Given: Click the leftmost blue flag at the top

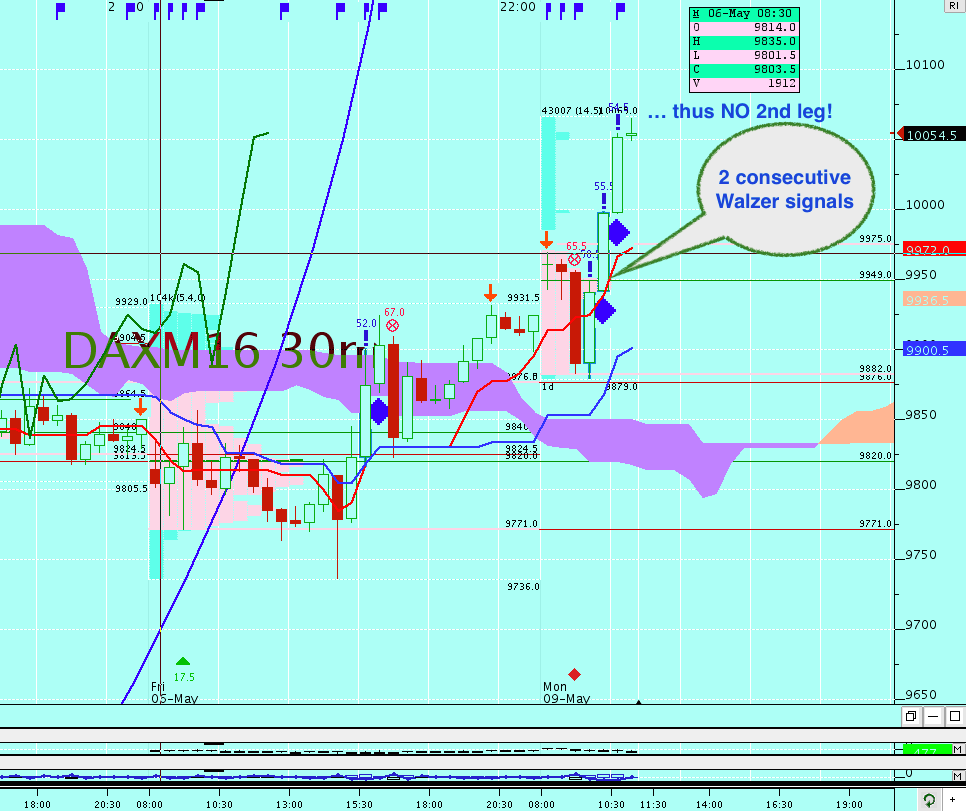Looking at the screenshot, I should 60,10.
